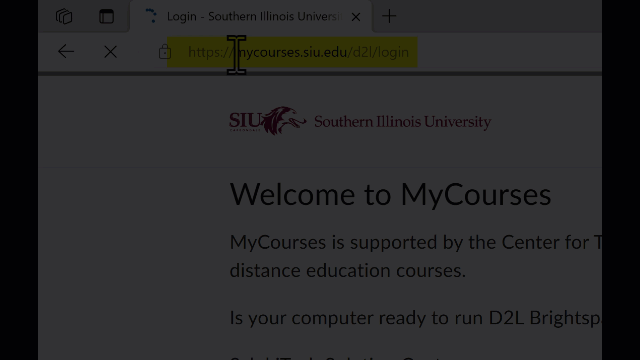
Task: Click 'MyCourses is supported by the Center' text
Action: click(416, 242)
